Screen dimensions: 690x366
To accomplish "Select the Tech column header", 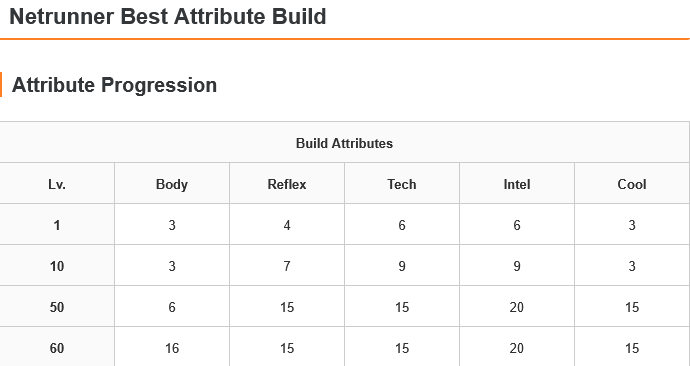I will coord(402,184).
